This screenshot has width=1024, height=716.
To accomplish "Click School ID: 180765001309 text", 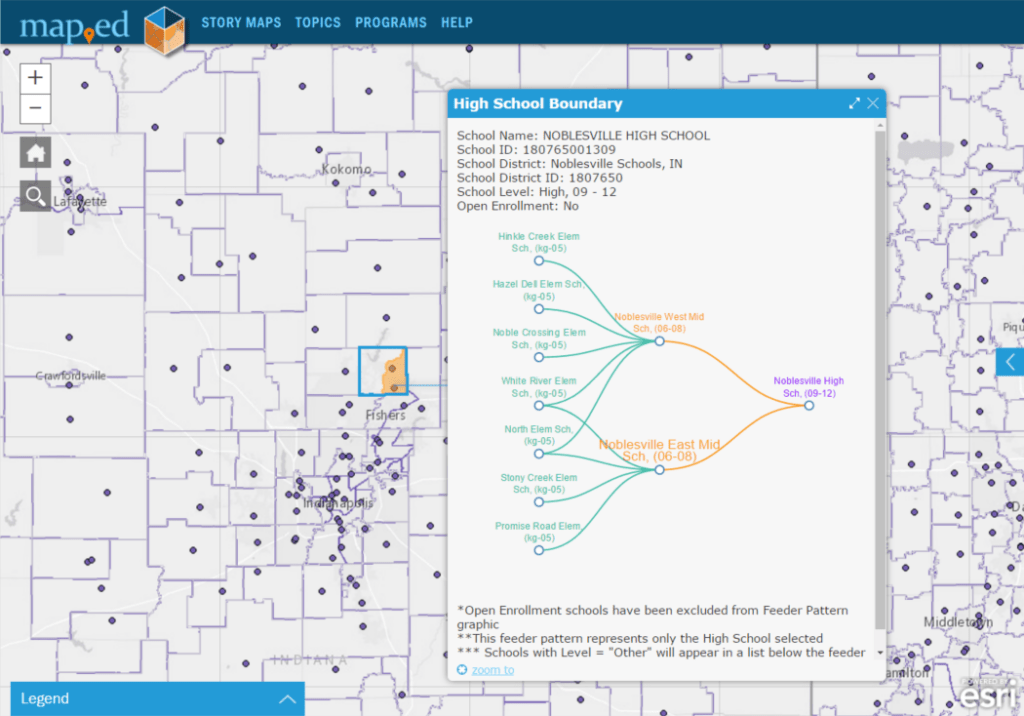I will [536, 150].
